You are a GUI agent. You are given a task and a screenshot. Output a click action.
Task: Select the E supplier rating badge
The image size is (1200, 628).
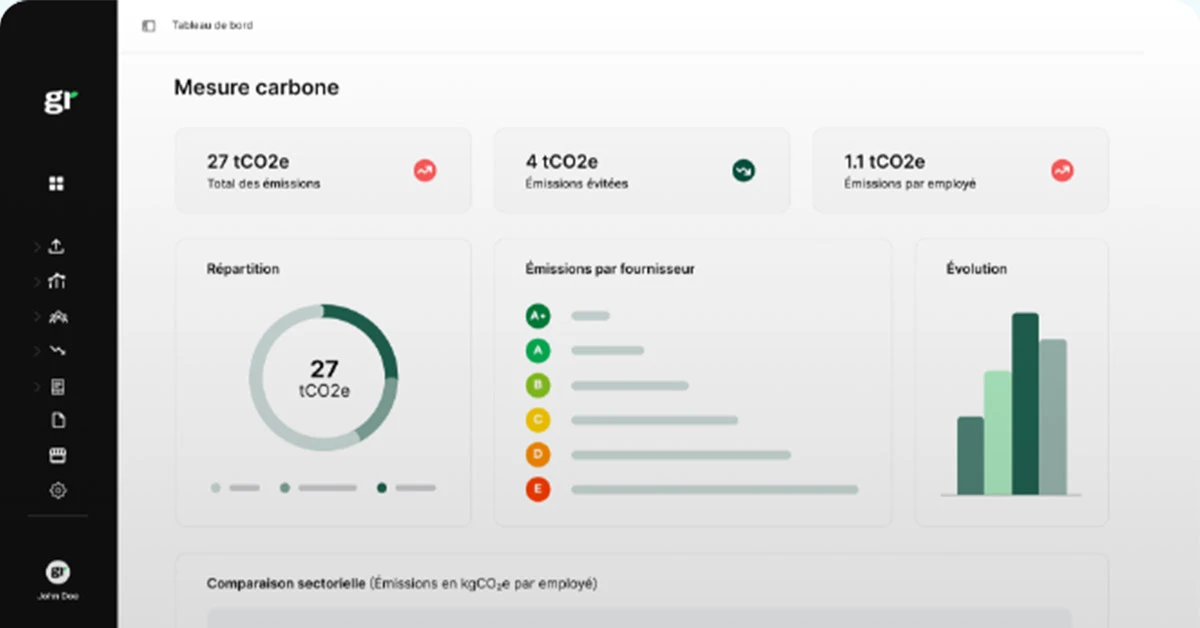click(538, 490)
